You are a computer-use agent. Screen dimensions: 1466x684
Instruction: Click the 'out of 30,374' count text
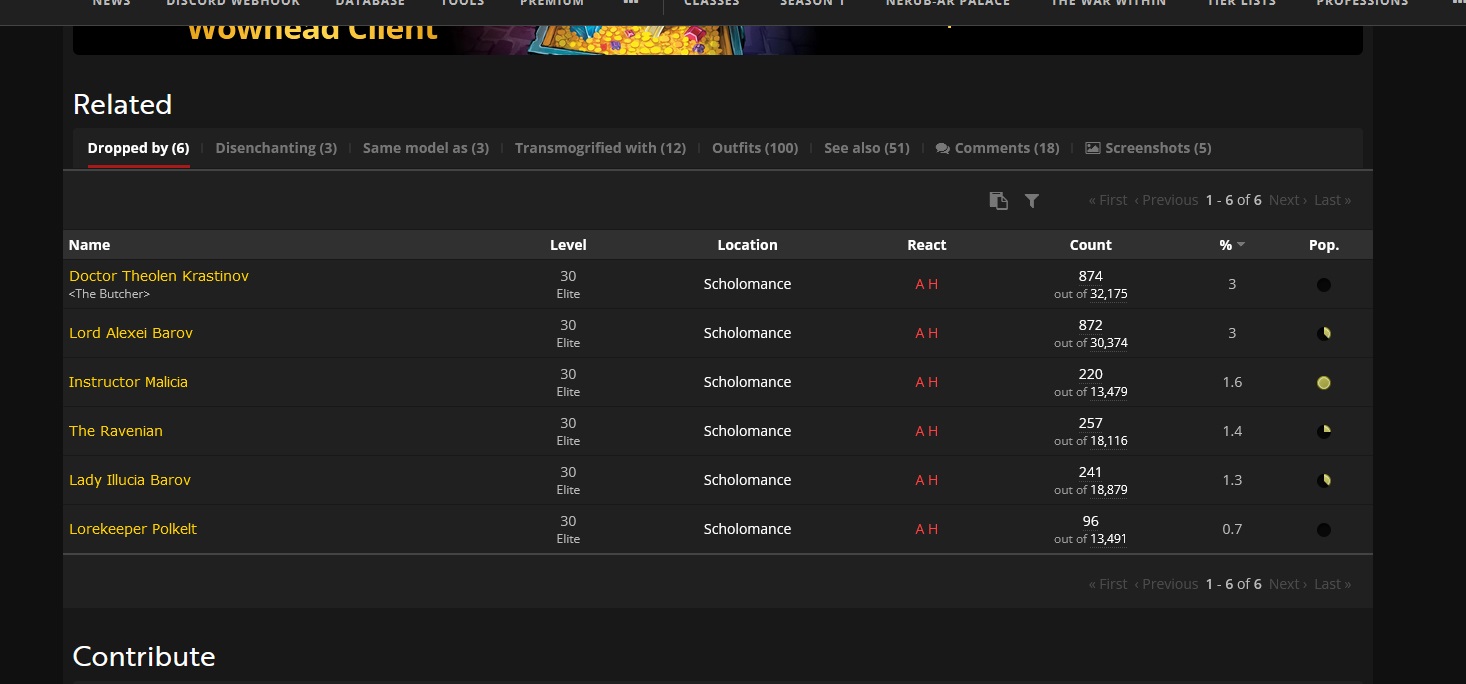(1091, 343)
